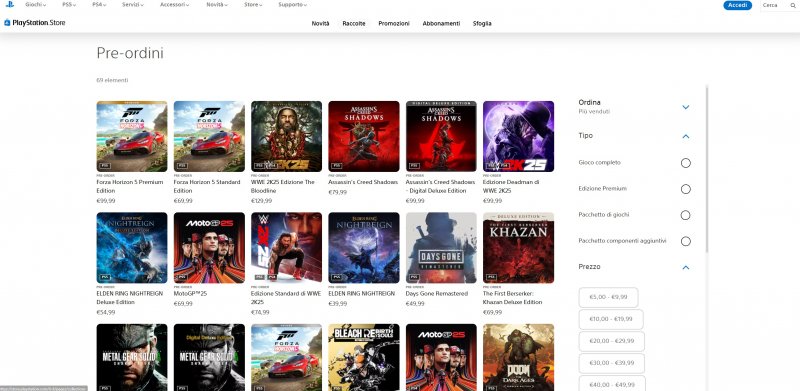Filter by price €10,00 - €19,99
The width and height of the screenshot is (800, 391).
tap(611, 319)
